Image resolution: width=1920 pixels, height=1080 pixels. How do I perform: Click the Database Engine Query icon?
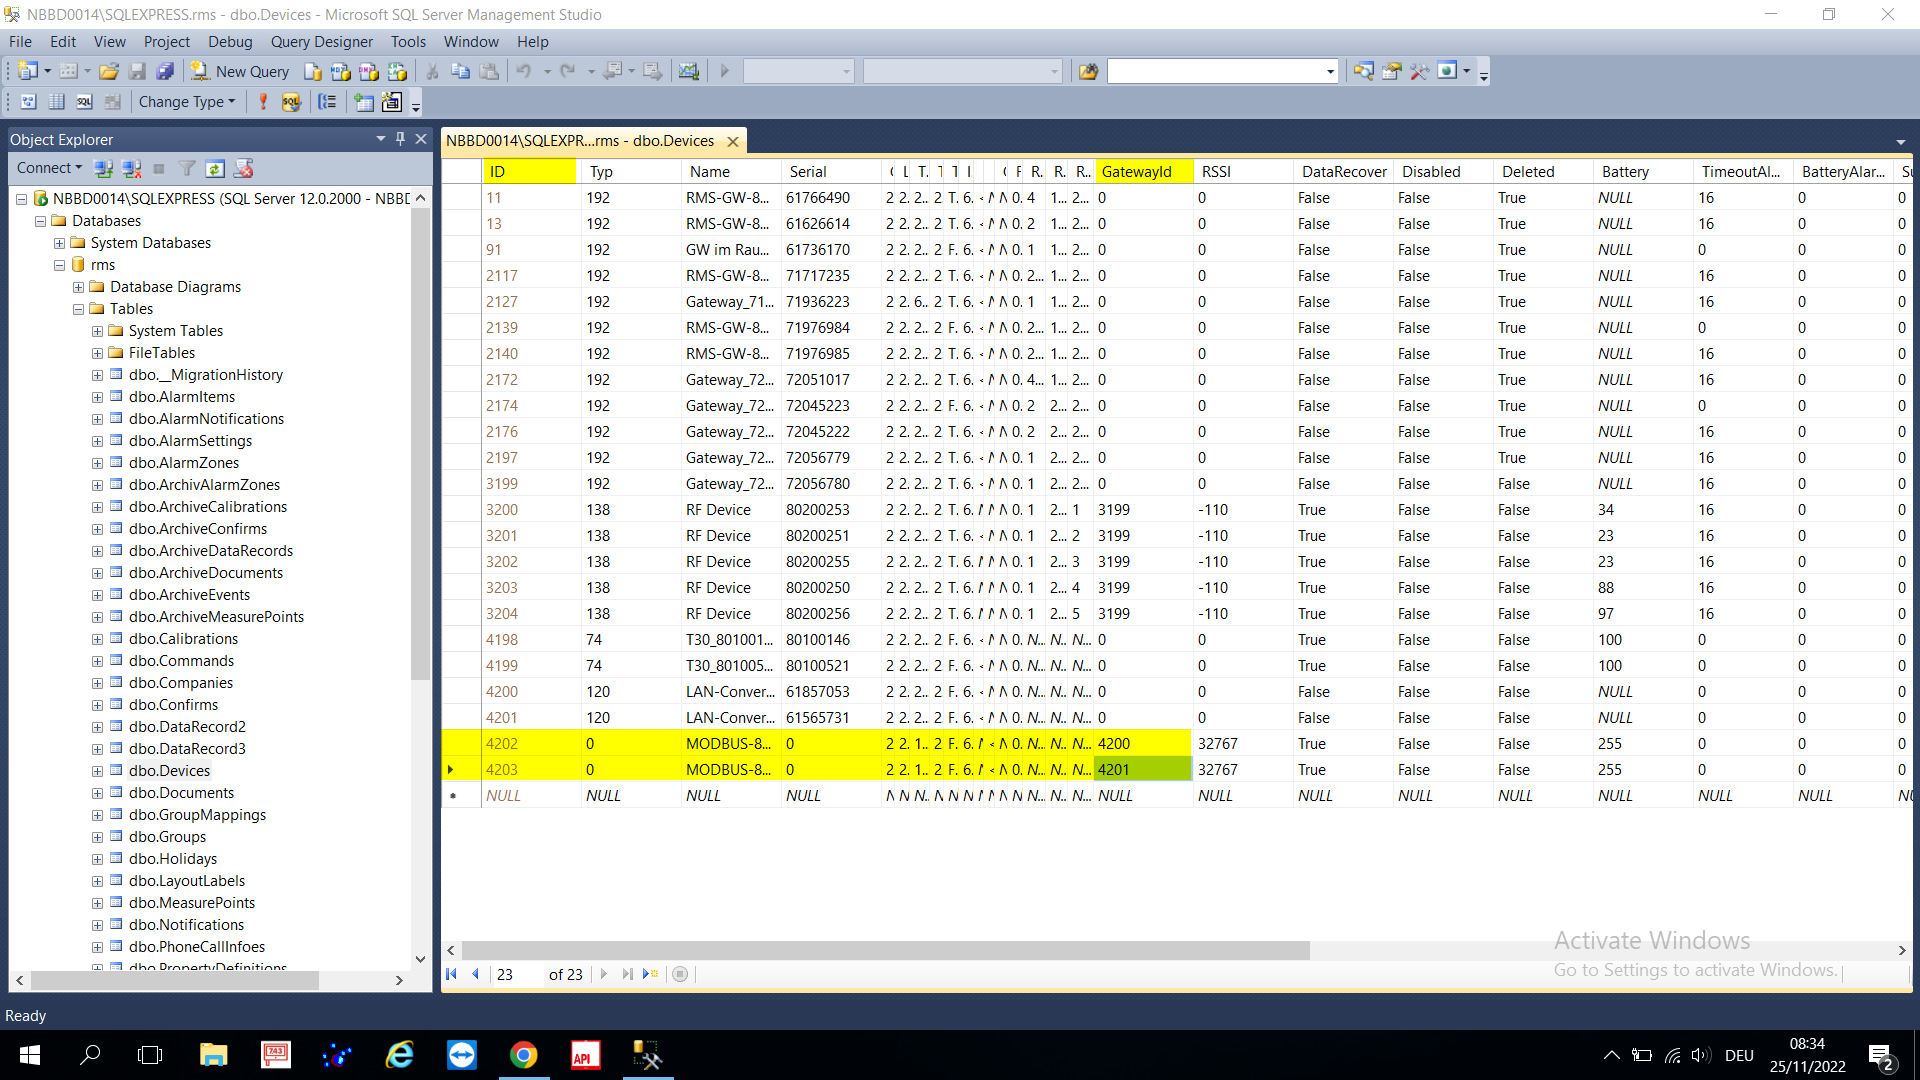(x=313, y=71)
